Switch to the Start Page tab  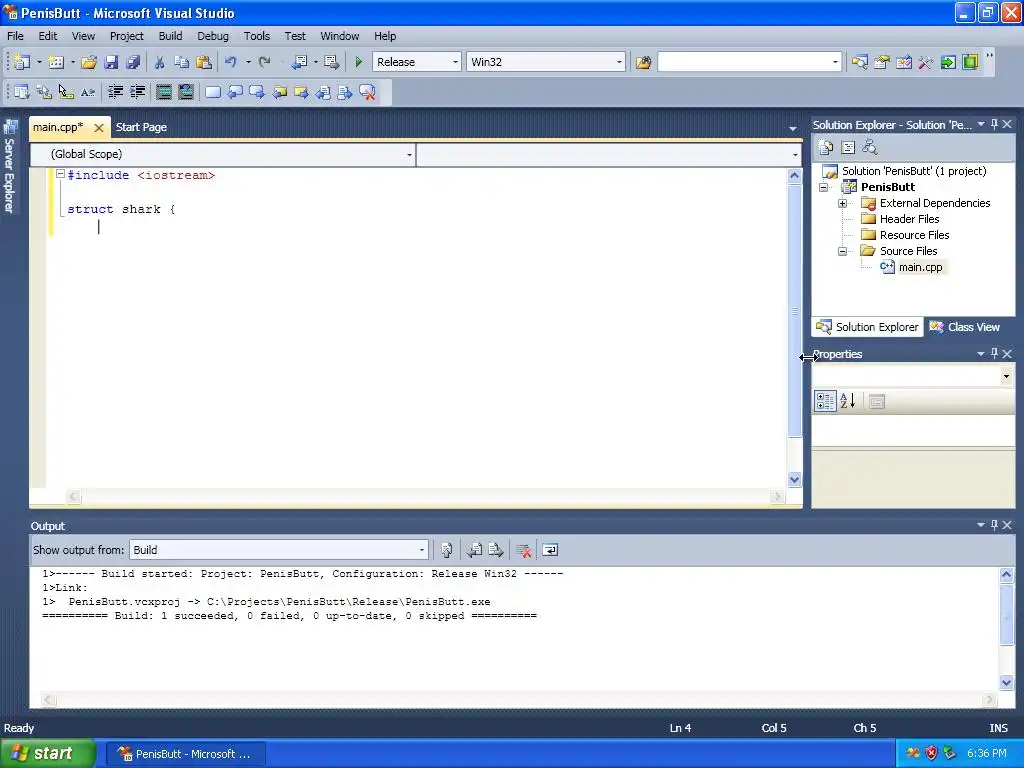point(141,127)
